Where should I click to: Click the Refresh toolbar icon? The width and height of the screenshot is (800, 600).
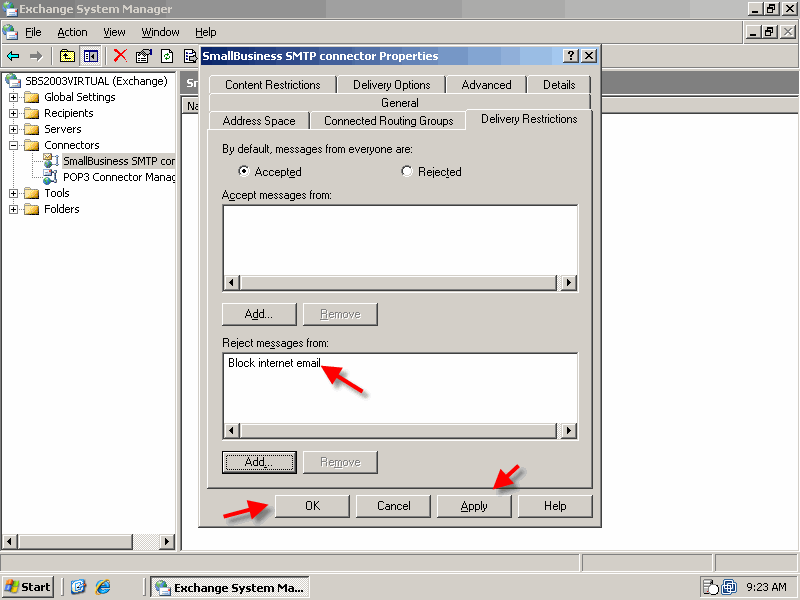167,56
